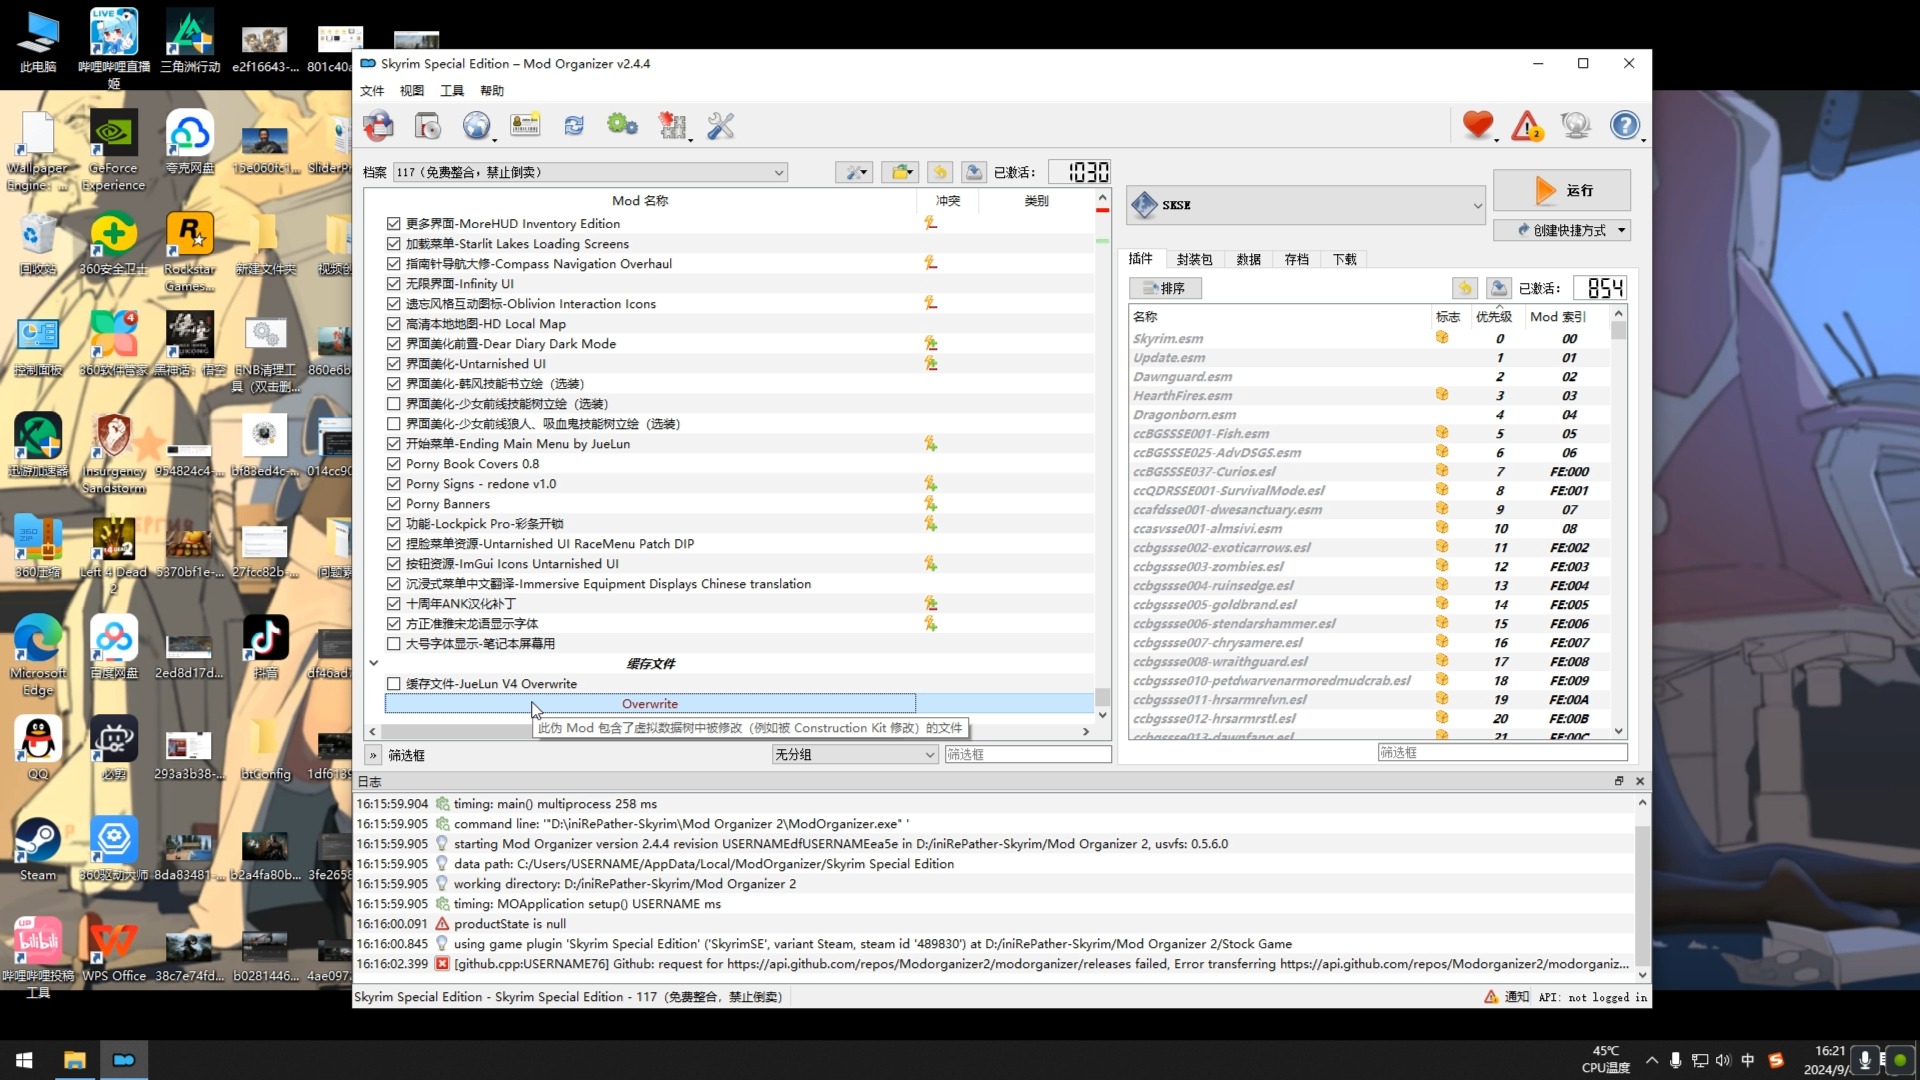Click the red heart endorse icon

1477,126
